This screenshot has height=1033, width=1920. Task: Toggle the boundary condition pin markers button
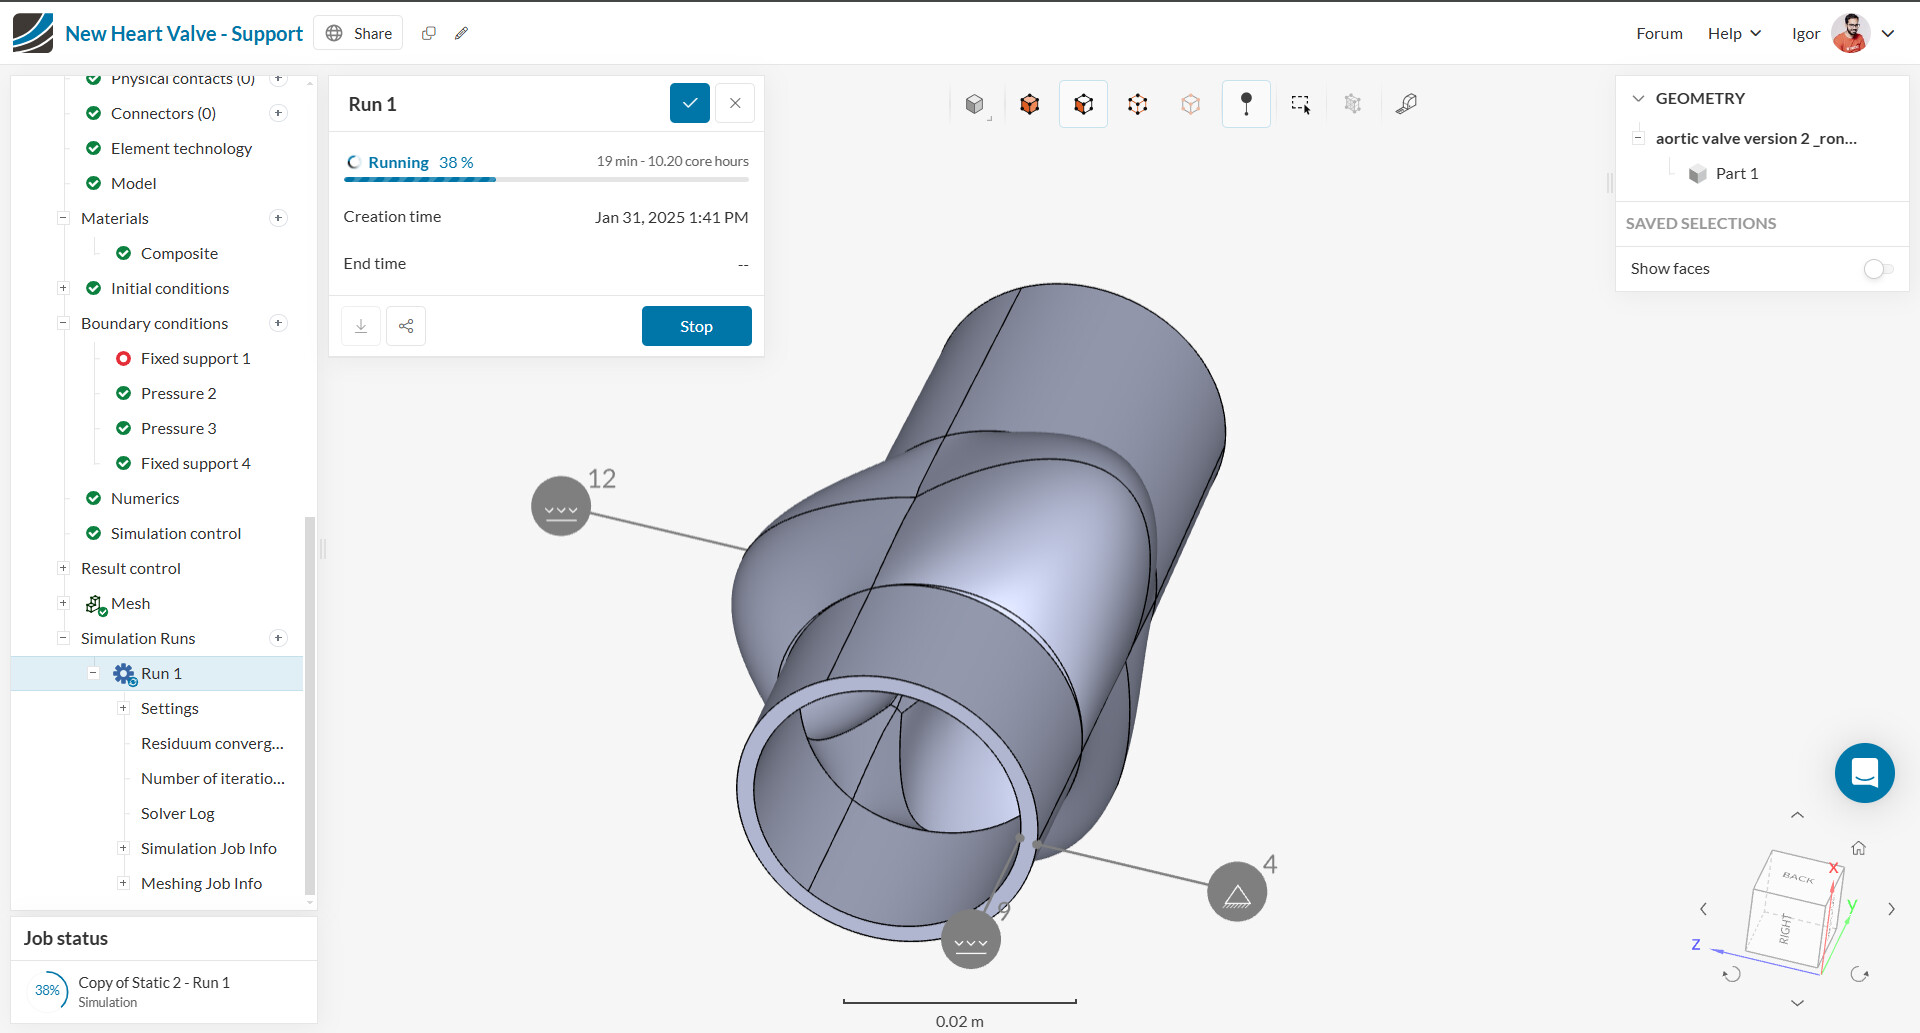point(1246,104)
